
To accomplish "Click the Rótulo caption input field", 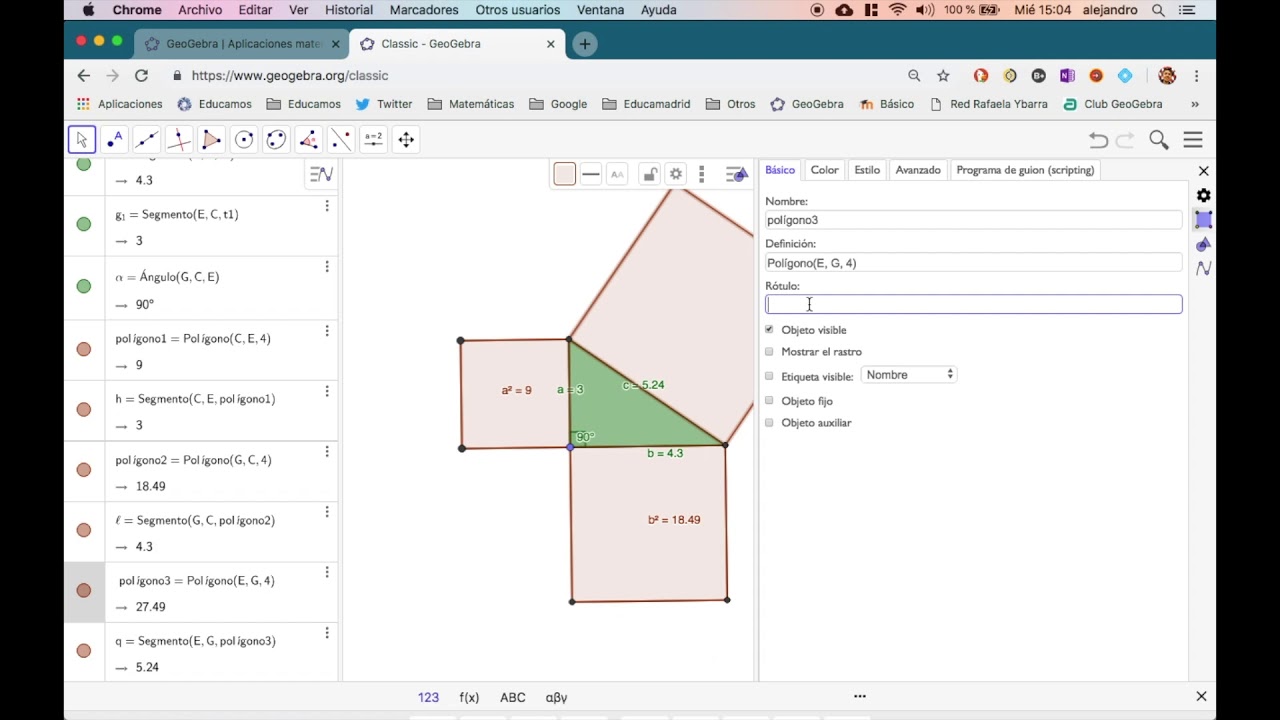I will click(x=974, y=304).
